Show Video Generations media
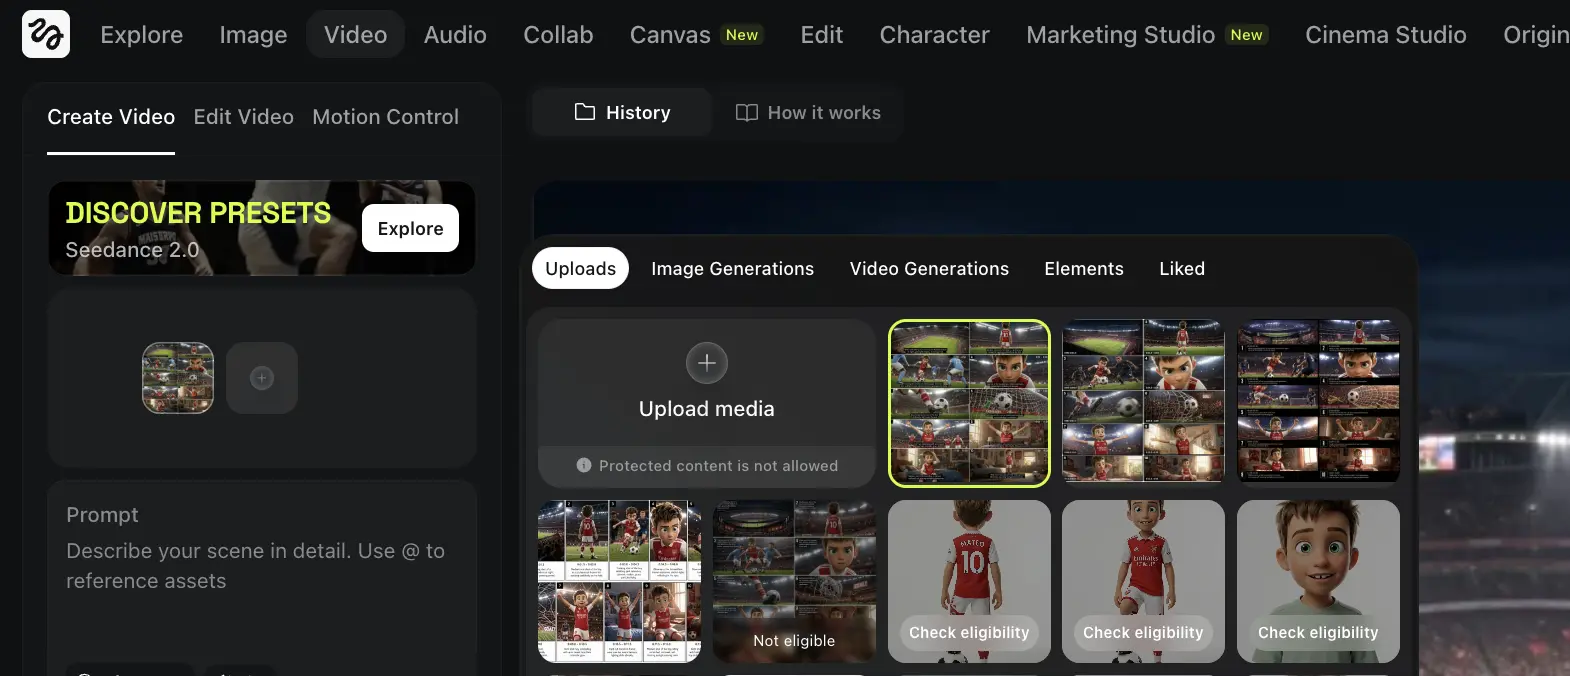 929,268
